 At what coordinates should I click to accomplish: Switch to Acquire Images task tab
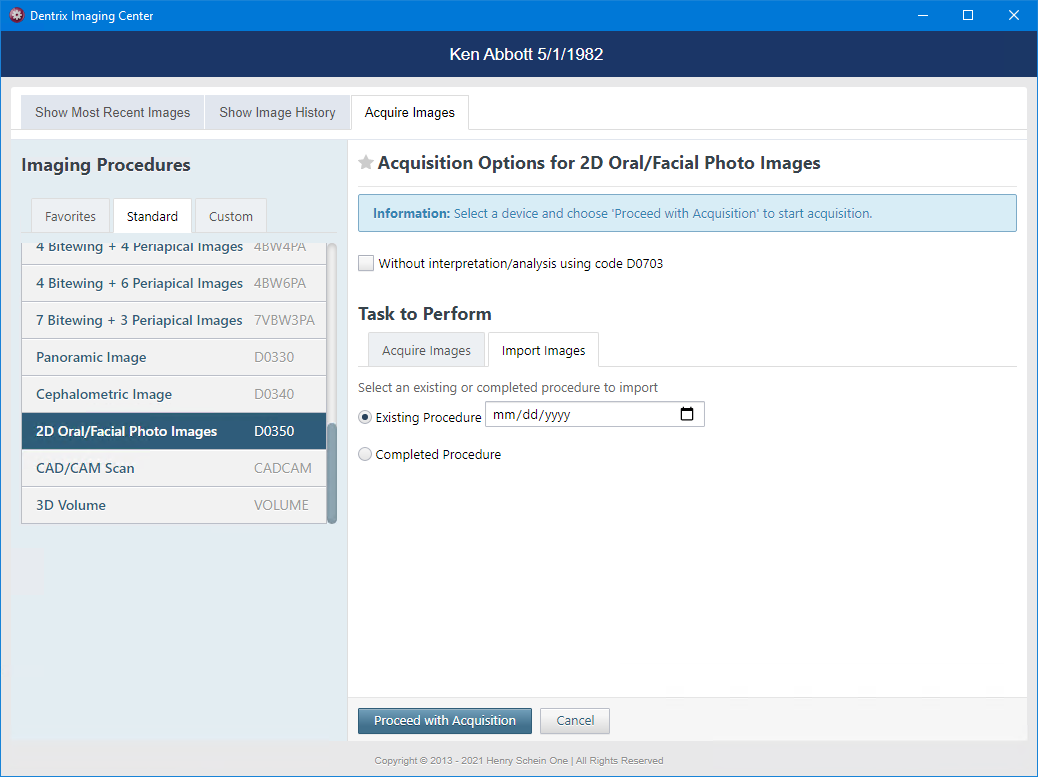[x=426, y=351]
